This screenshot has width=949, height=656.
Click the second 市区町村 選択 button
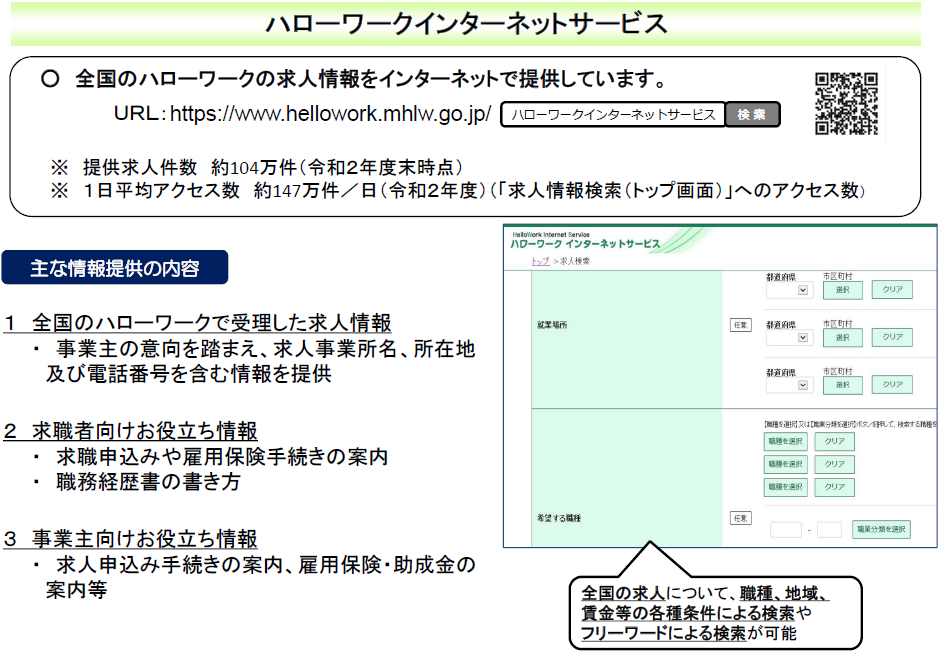(842, 337)
